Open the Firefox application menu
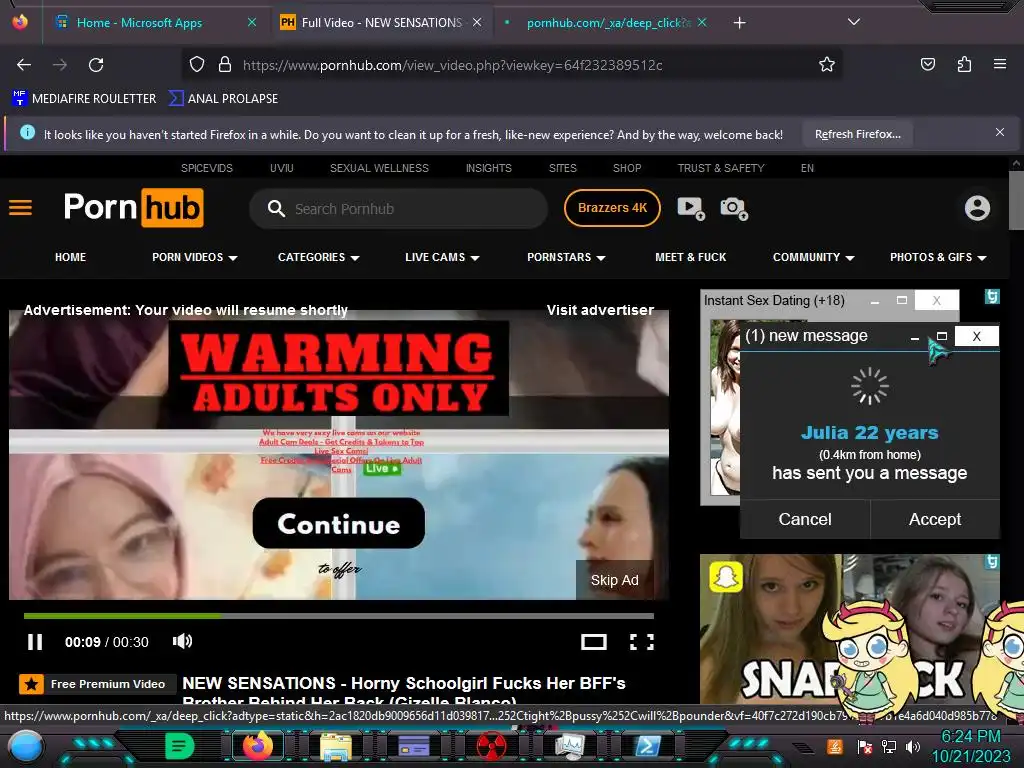 click(999, 64)
